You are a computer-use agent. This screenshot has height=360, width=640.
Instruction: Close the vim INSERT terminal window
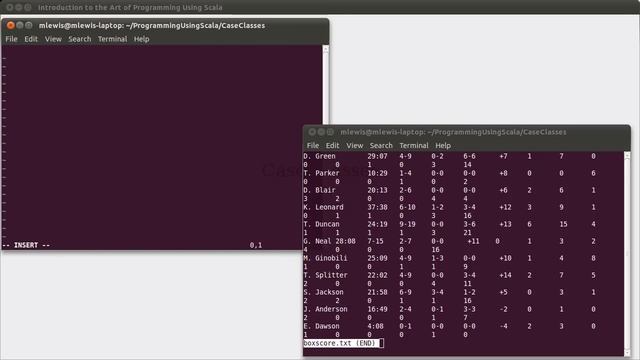(x=11, y=25)
